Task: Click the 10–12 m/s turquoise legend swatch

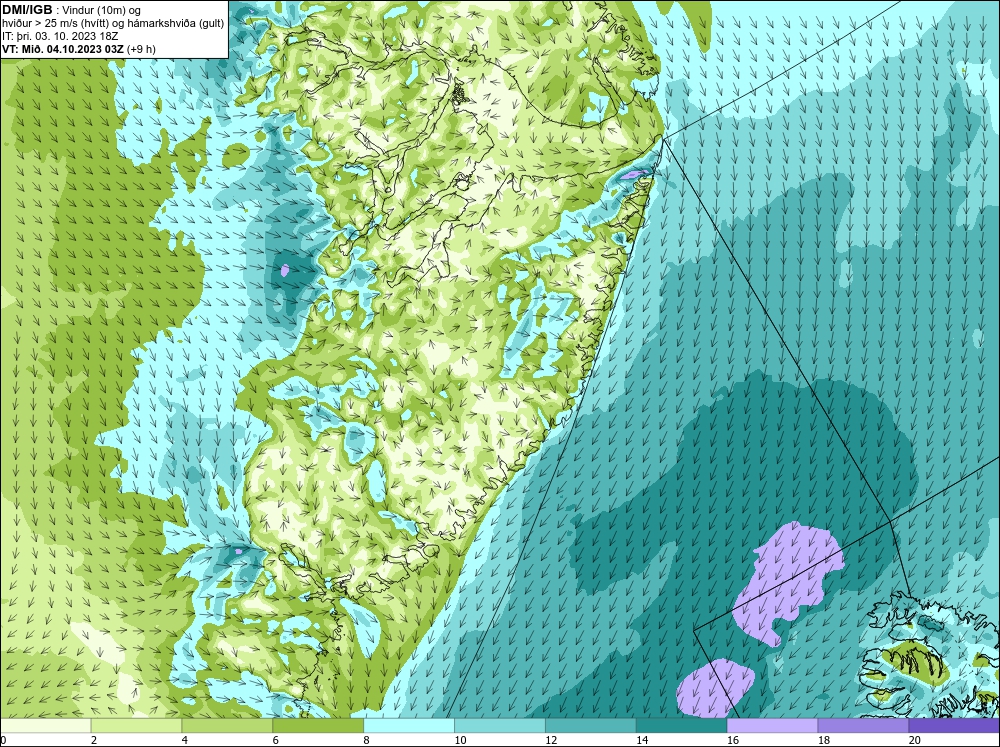Action: pos(499,726)
